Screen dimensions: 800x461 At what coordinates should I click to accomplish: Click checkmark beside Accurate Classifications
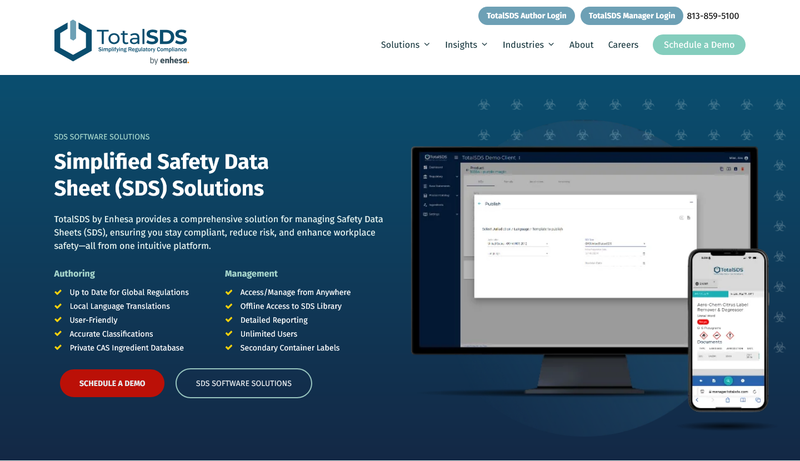[58, 334]
